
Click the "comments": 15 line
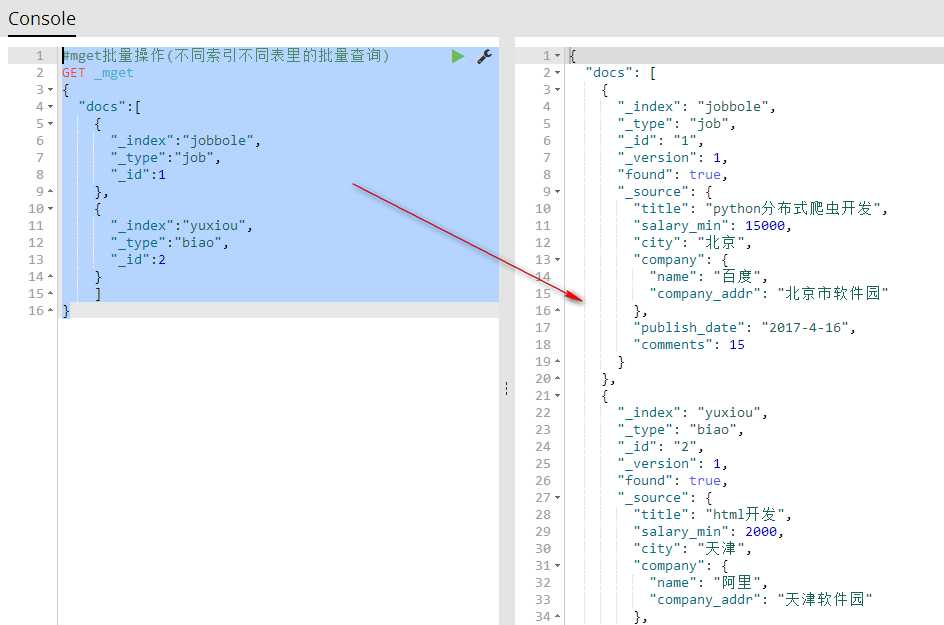(x=689, y=344)
